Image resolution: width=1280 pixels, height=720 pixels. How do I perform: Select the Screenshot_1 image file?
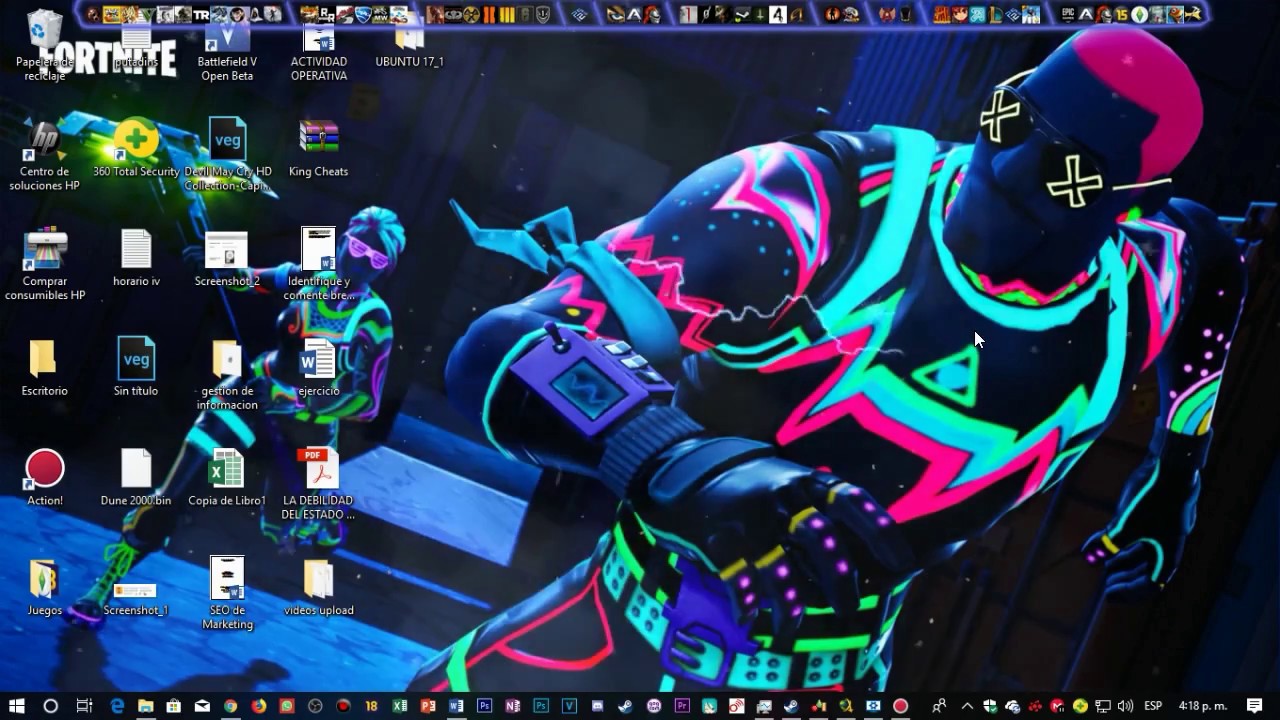tap(136, 598)
